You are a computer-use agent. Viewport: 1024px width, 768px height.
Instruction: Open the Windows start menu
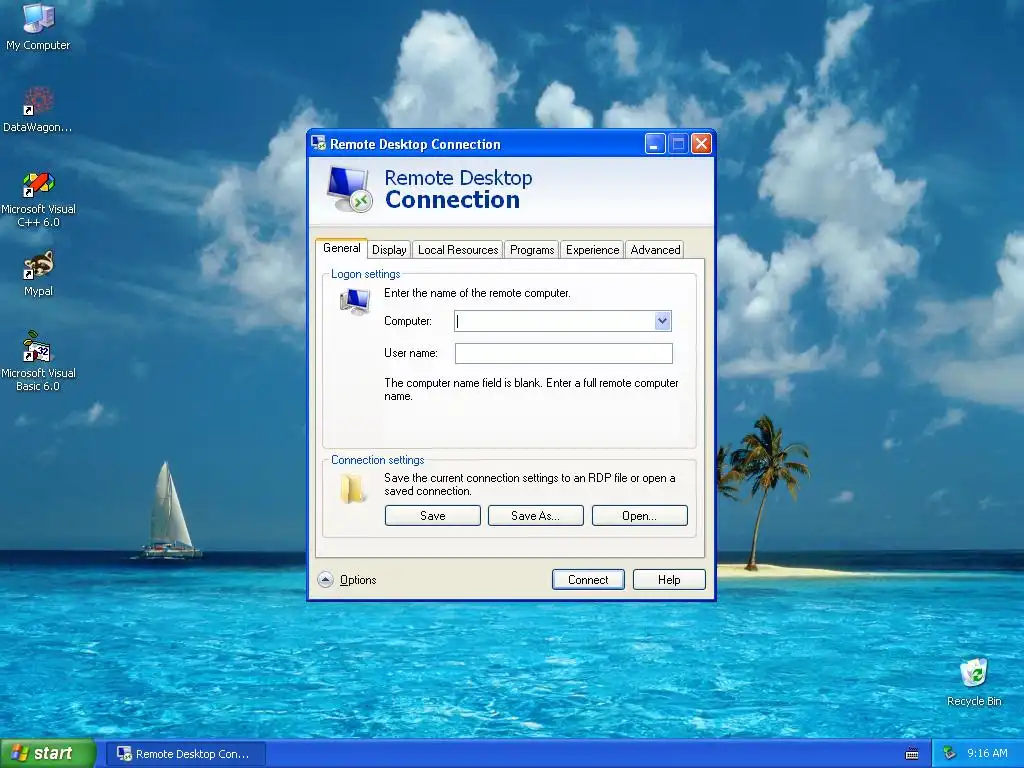(x=48, y=753)
